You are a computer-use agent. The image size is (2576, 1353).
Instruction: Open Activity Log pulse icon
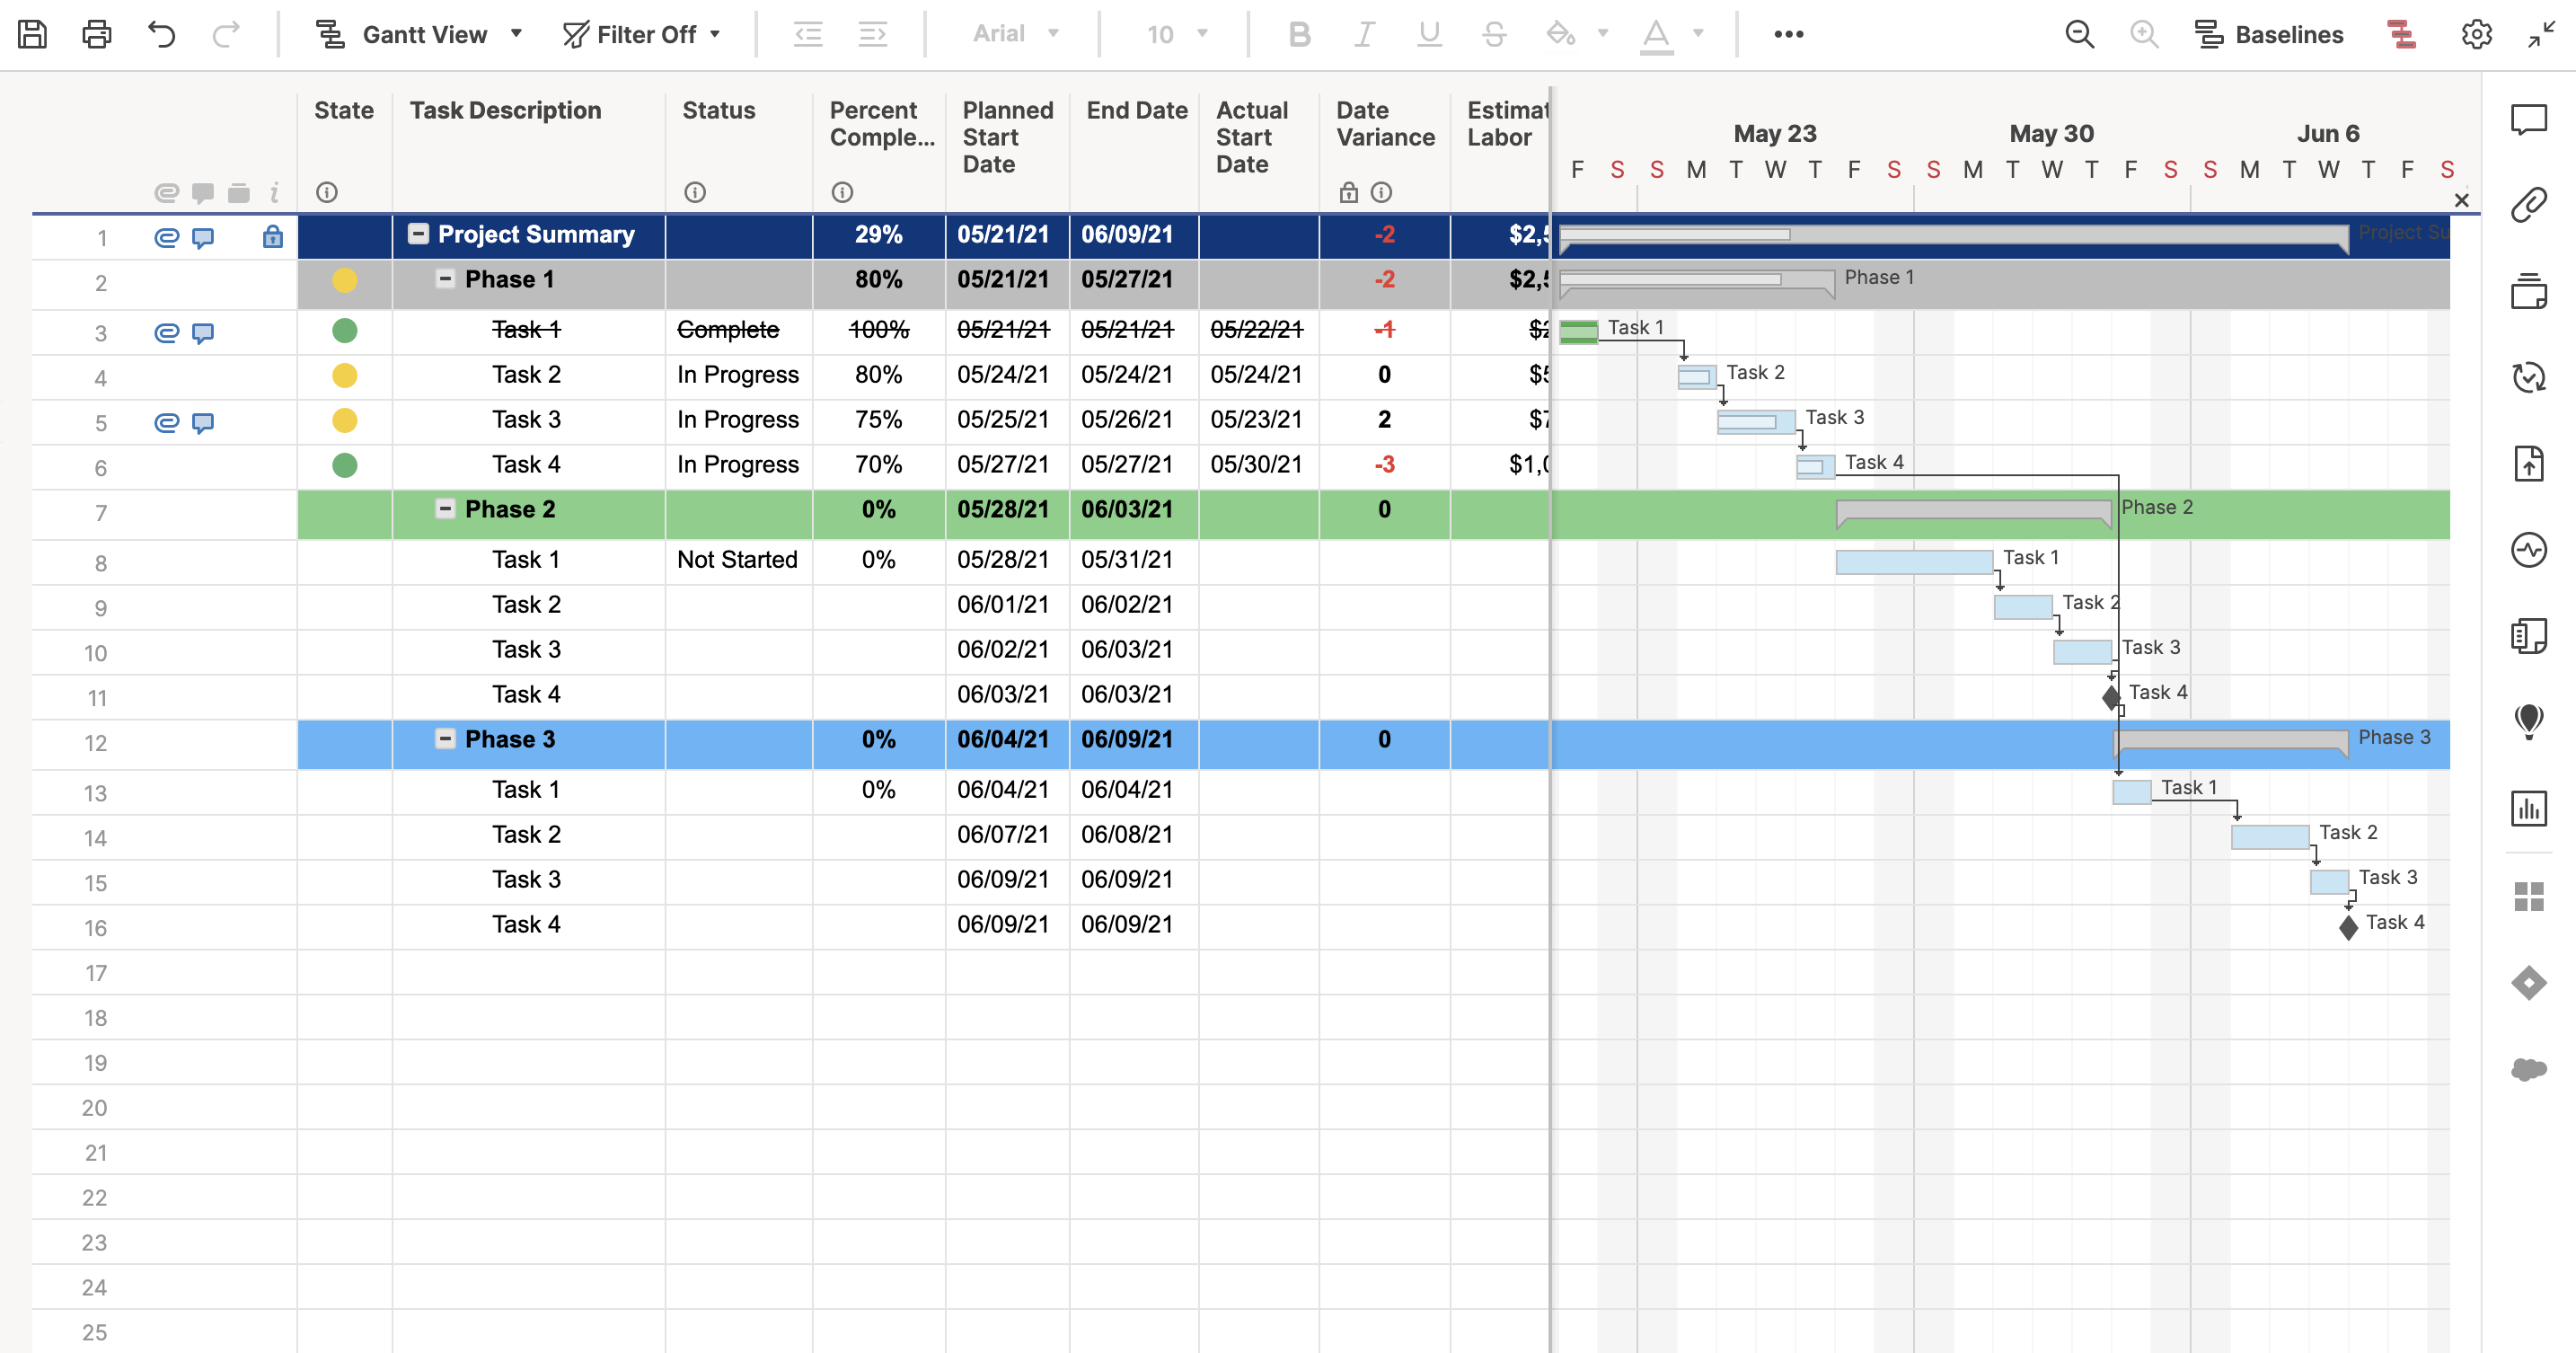coord(2528,549)
